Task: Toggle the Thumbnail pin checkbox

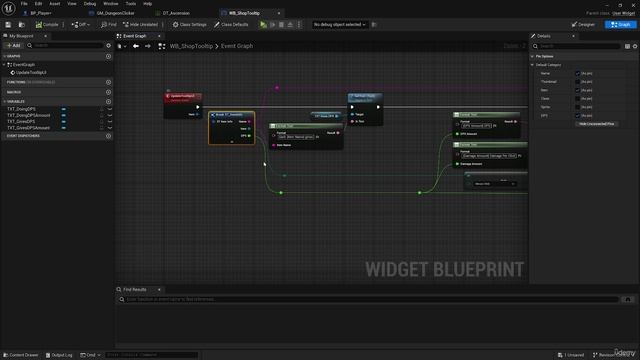Action: coord(578,82)
